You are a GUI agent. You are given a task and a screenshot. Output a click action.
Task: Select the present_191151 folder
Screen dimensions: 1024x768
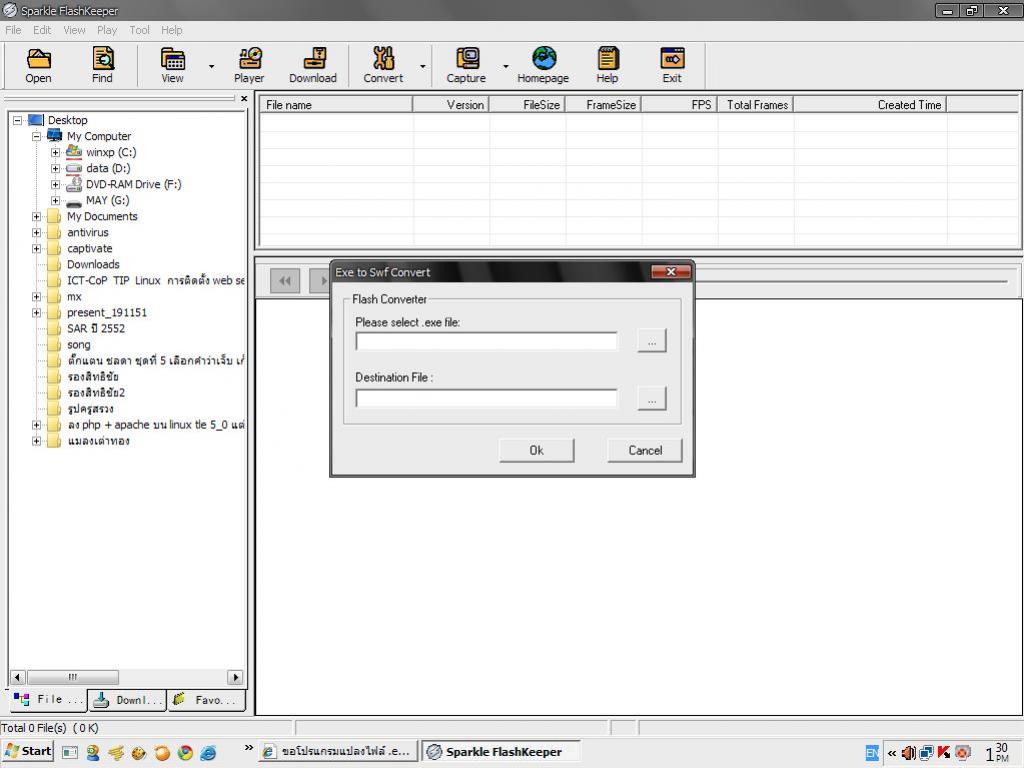pyautogui.click(x=106, y=313)
